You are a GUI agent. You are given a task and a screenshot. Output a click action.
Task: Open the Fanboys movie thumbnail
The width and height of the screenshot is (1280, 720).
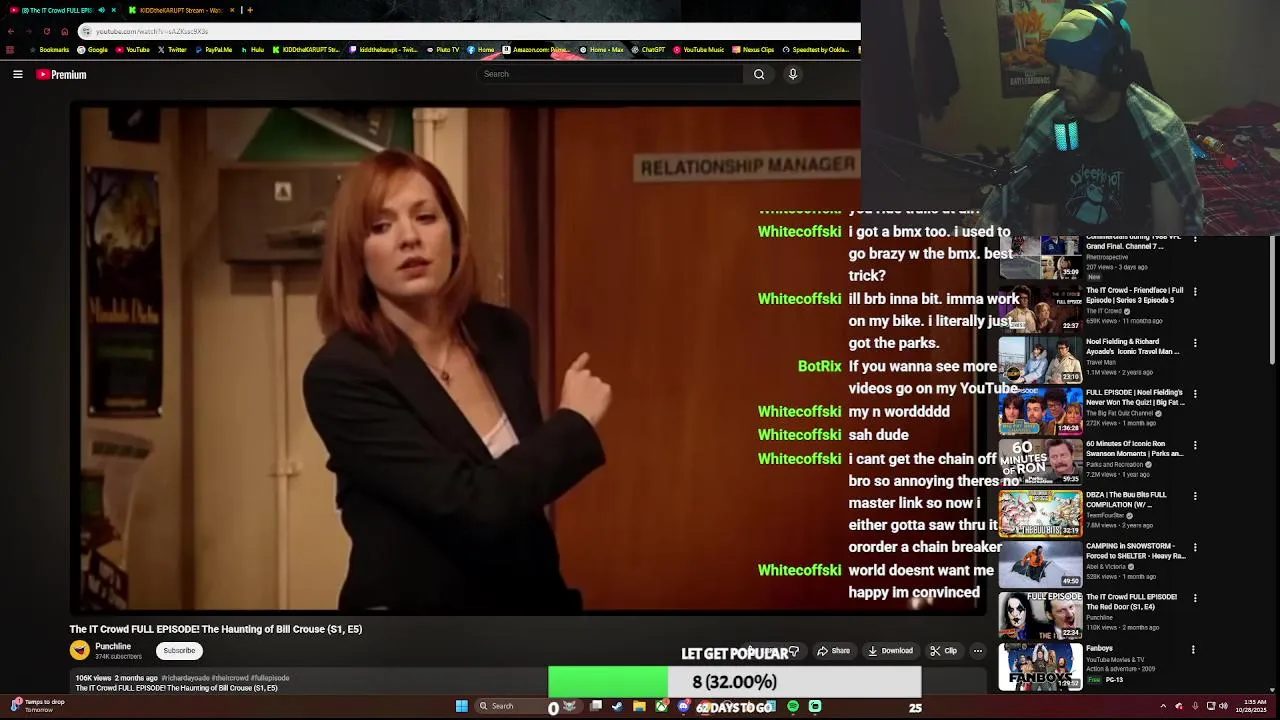[1040, 667]
